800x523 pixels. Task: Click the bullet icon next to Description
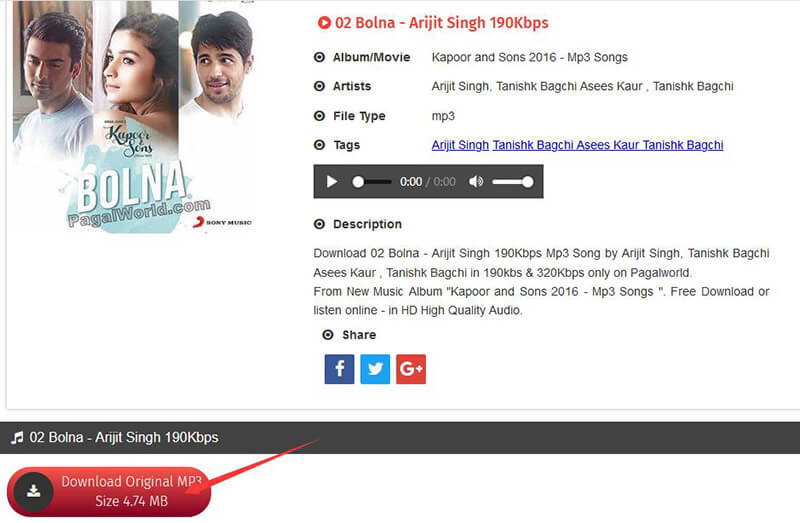click(x=319, y=224)
